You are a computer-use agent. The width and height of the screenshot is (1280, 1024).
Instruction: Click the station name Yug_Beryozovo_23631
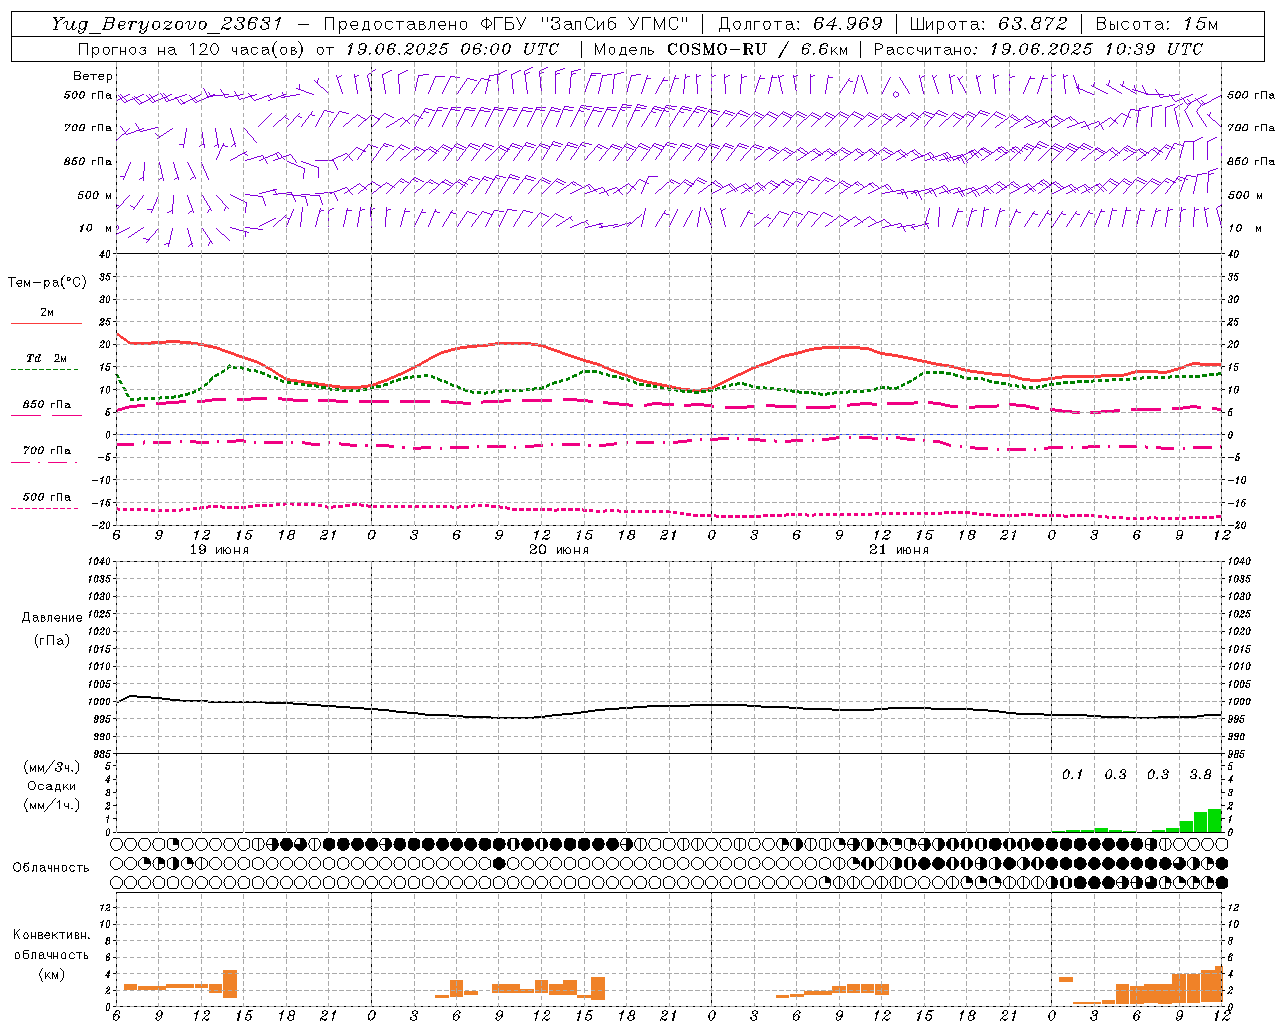pyautogui.click(x=168, y=24)
